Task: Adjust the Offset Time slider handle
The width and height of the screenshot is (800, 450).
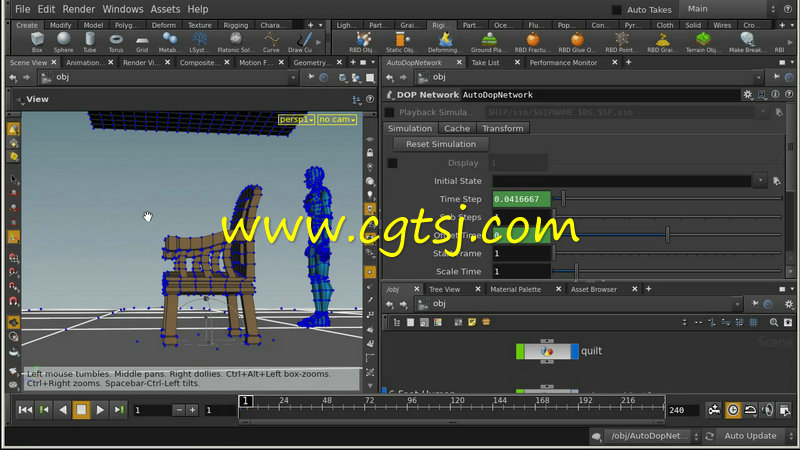Action: 667,235
